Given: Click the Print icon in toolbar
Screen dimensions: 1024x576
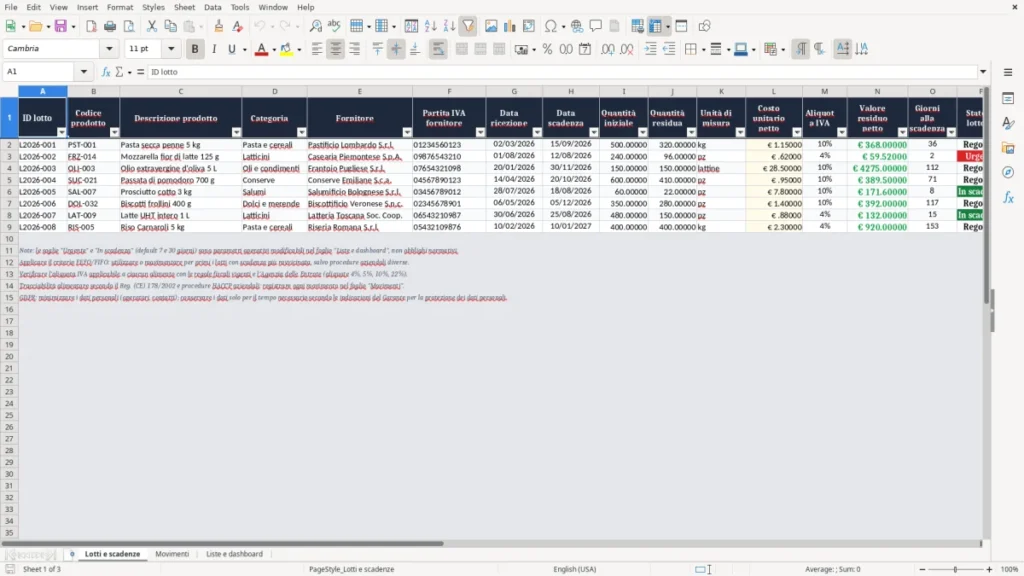Looking at the screenshot, I should pyautogui.click(x=110, y=26).
